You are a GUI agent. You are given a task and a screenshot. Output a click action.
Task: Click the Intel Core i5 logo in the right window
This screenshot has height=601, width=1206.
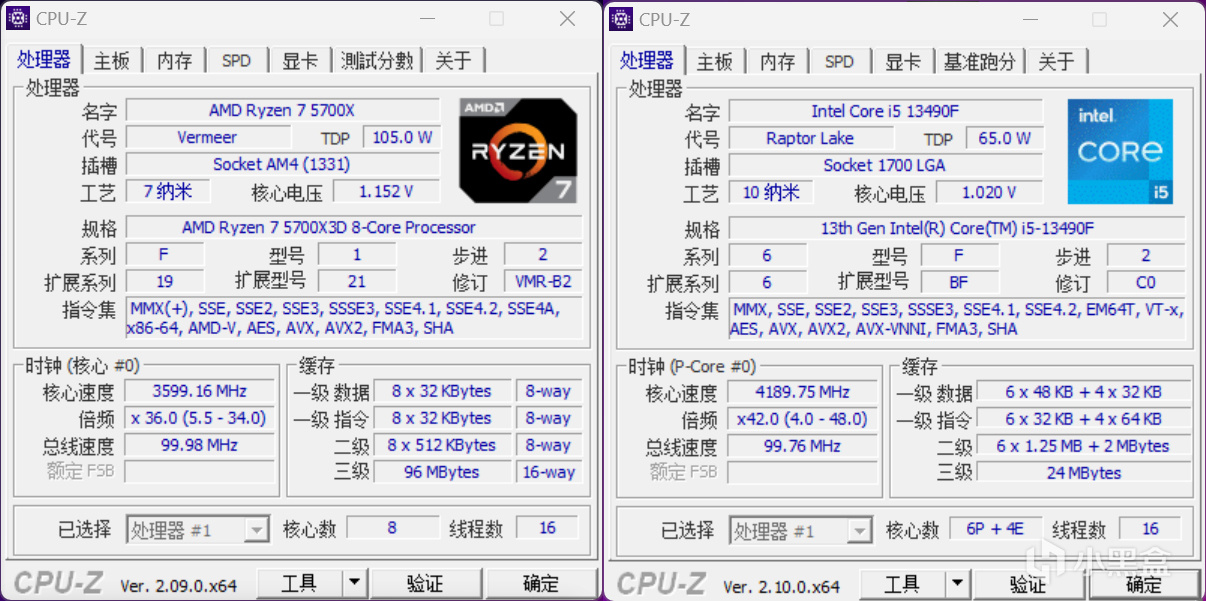tap(1120, 151)
